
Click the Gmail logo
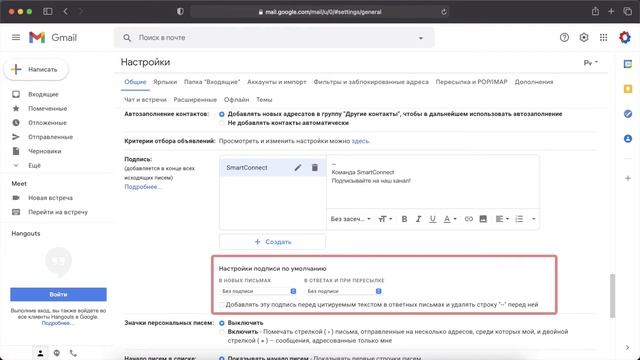(x=53, y=38)
